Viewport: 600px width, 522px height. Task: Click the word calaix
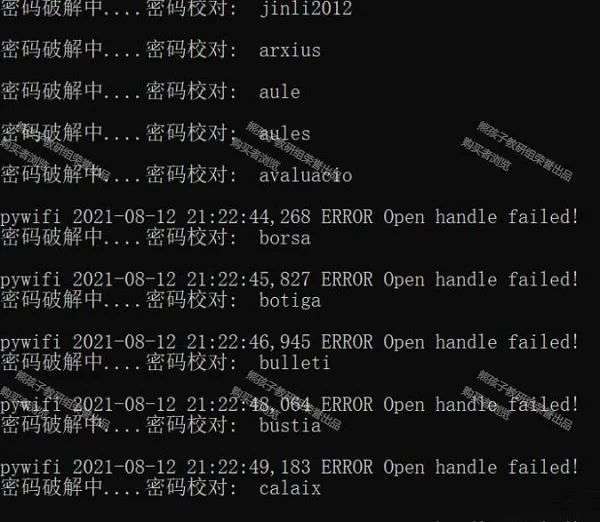[290, 488]
